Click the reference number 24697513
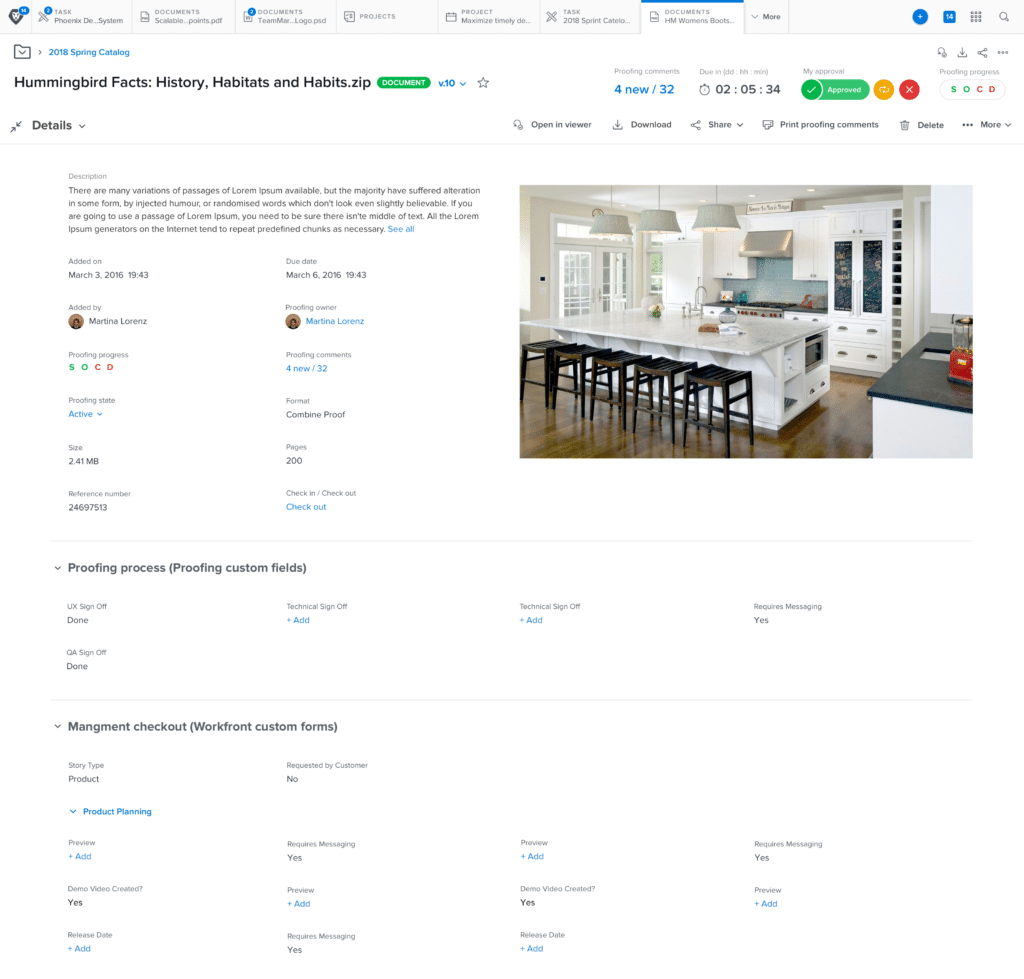1024x979 pixels. point(88,507)
